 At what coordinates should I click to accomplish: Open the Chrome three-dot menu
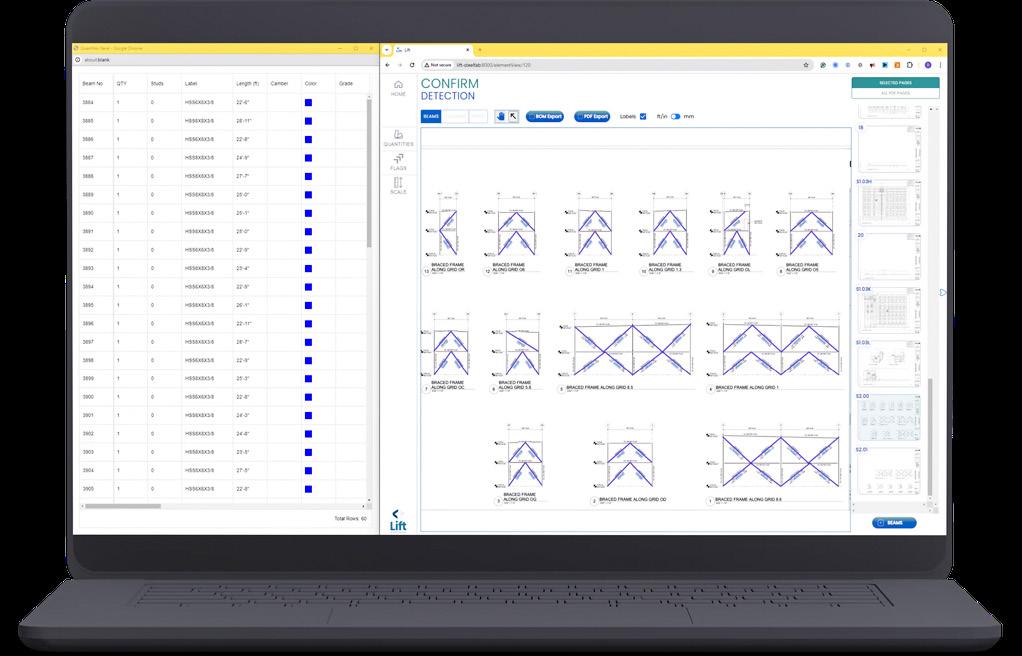coord(940,65)
